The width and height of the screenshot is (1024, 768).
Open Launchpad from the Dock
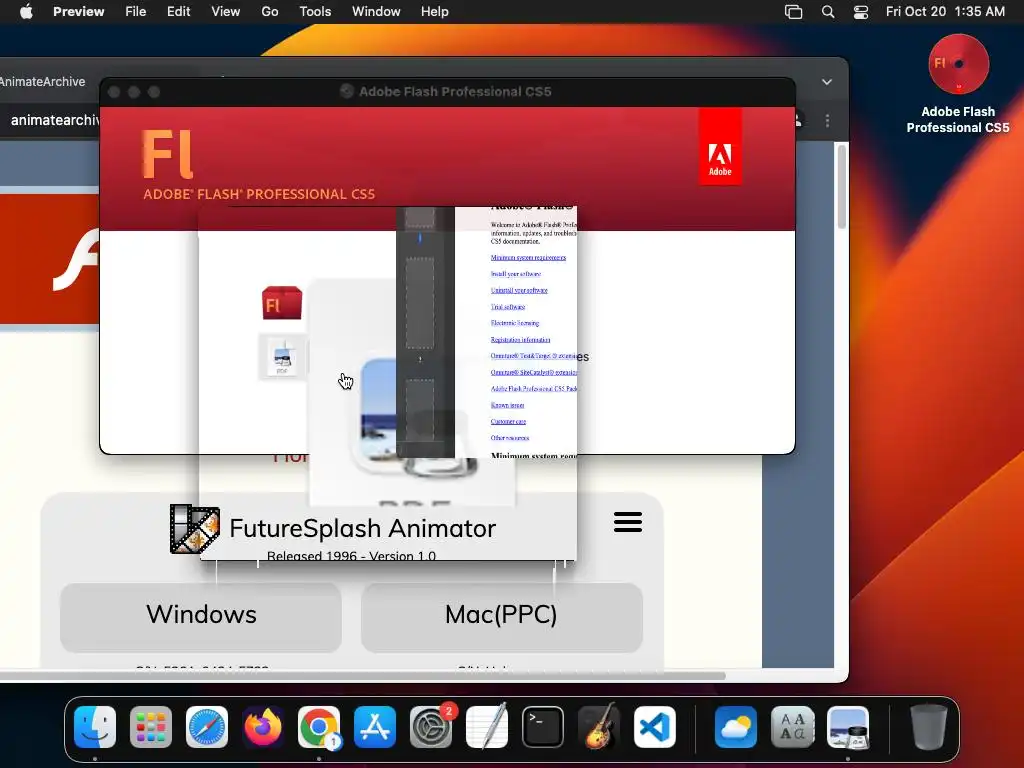[x=151, y=727]
